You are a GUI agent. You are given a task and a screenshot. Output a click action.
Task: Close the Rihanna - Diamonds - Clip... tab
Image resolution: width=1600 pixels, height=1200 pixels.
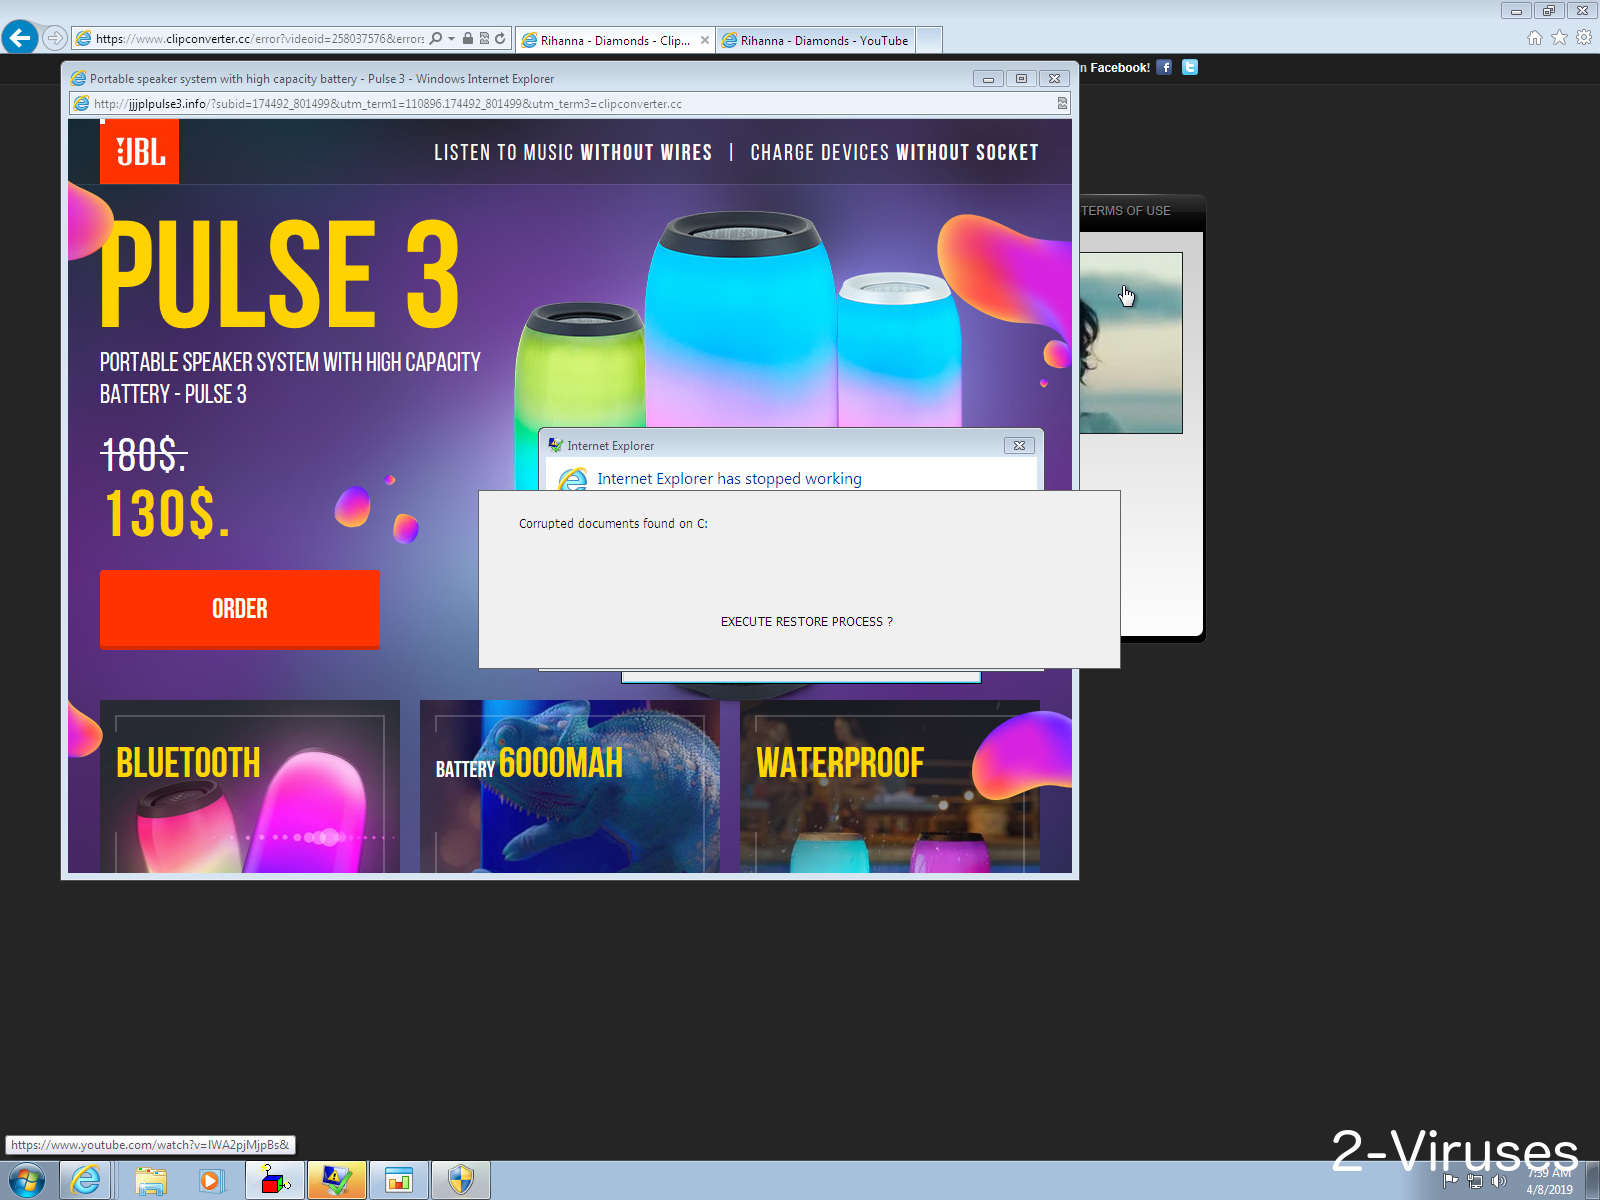[x=705, y=40]
